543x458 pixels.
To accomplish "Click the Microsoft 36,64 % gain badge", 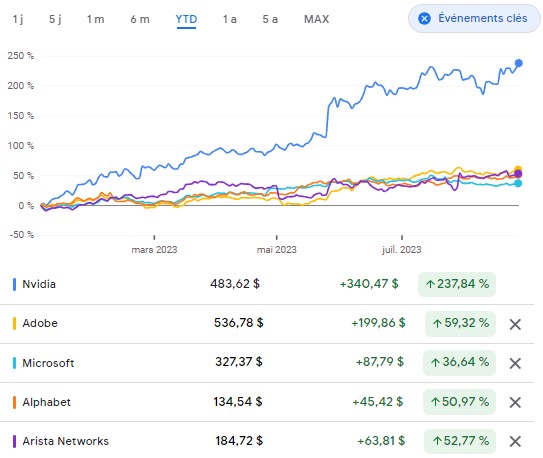I will [x=459, y=363].
